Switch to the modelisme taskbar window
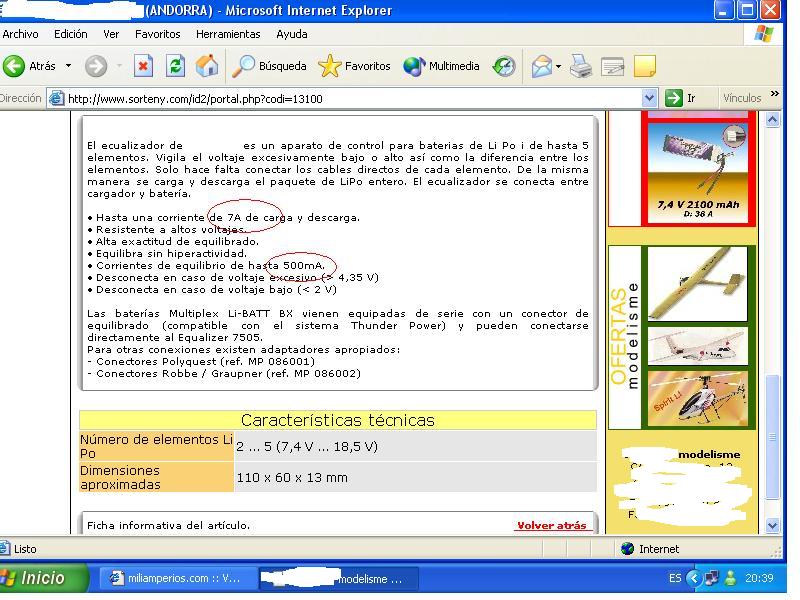The image size is (800, 600). tap(338, 579)
